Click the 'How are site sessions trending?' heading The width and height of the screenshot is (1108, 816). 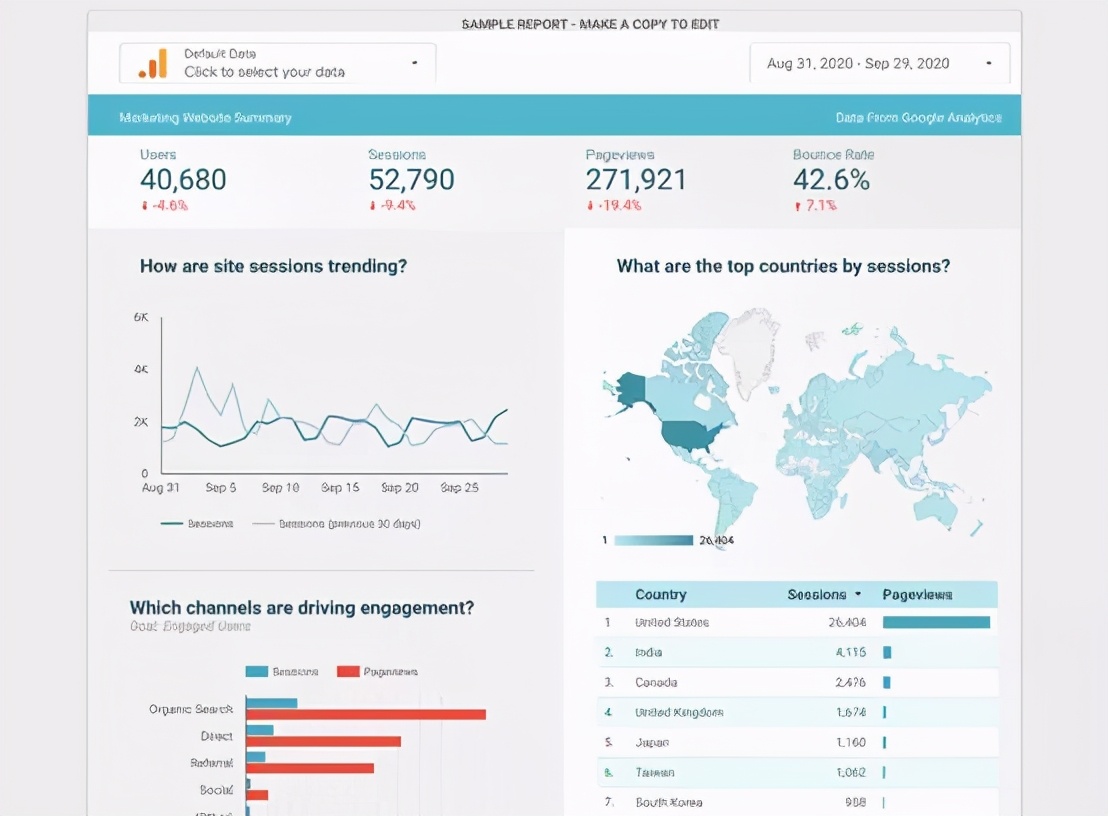(273, 266)
